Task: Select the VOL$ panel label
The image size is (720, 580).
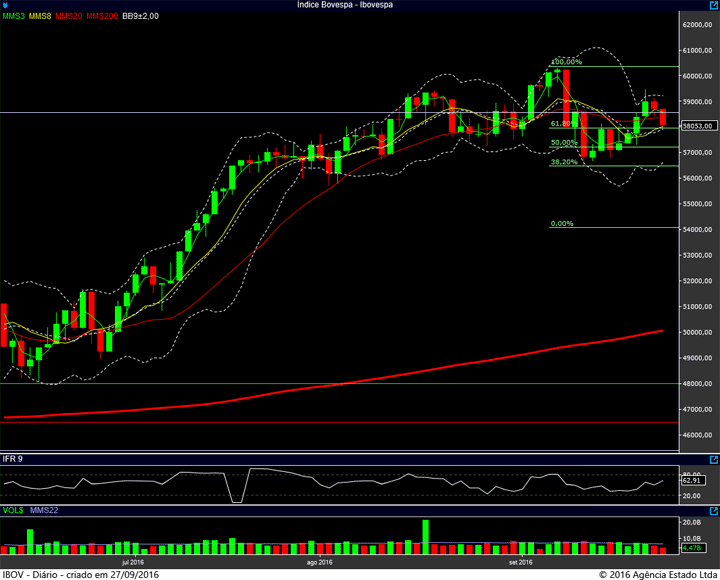Action: pos(13,510)
